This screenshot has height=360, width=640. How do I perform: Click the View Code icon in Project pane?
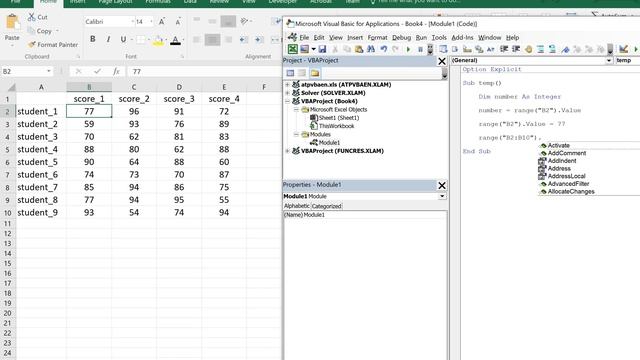pos(290,73)
